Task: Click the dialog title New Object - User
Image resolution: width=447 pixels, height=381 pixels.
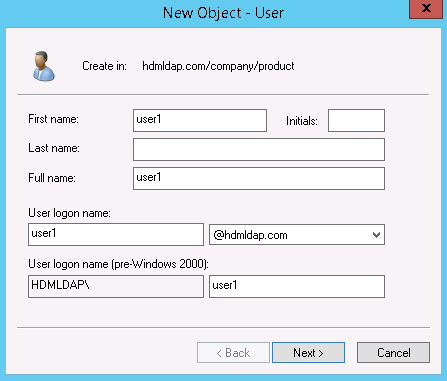Action: pyautogui.click(x=223, y=13)
